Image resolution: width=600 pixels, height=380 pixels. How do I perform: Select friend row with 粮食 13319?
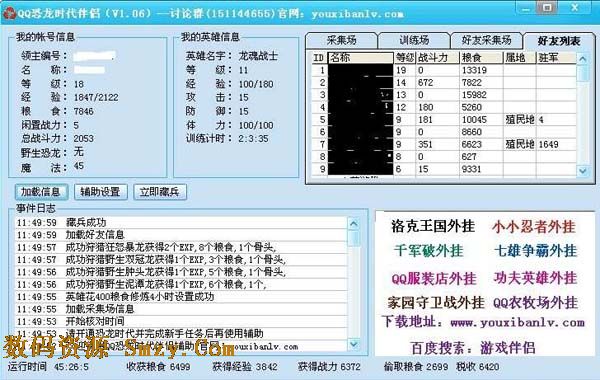[x=444, y=70]
